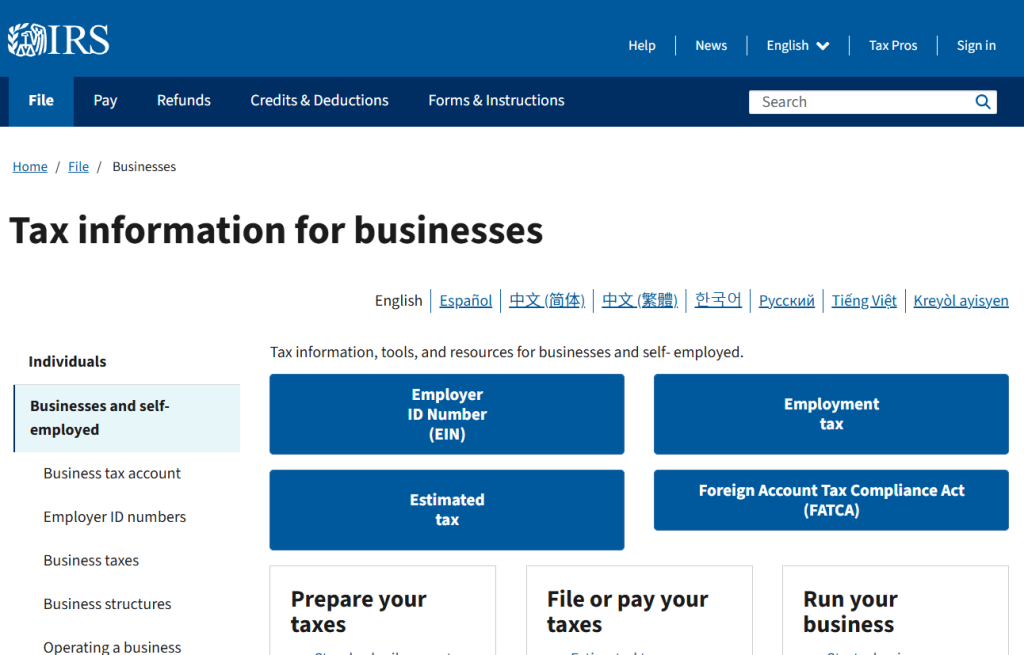
Task: Open the Pay menu item
Action: pyautogui.click(x=105, y=101)
